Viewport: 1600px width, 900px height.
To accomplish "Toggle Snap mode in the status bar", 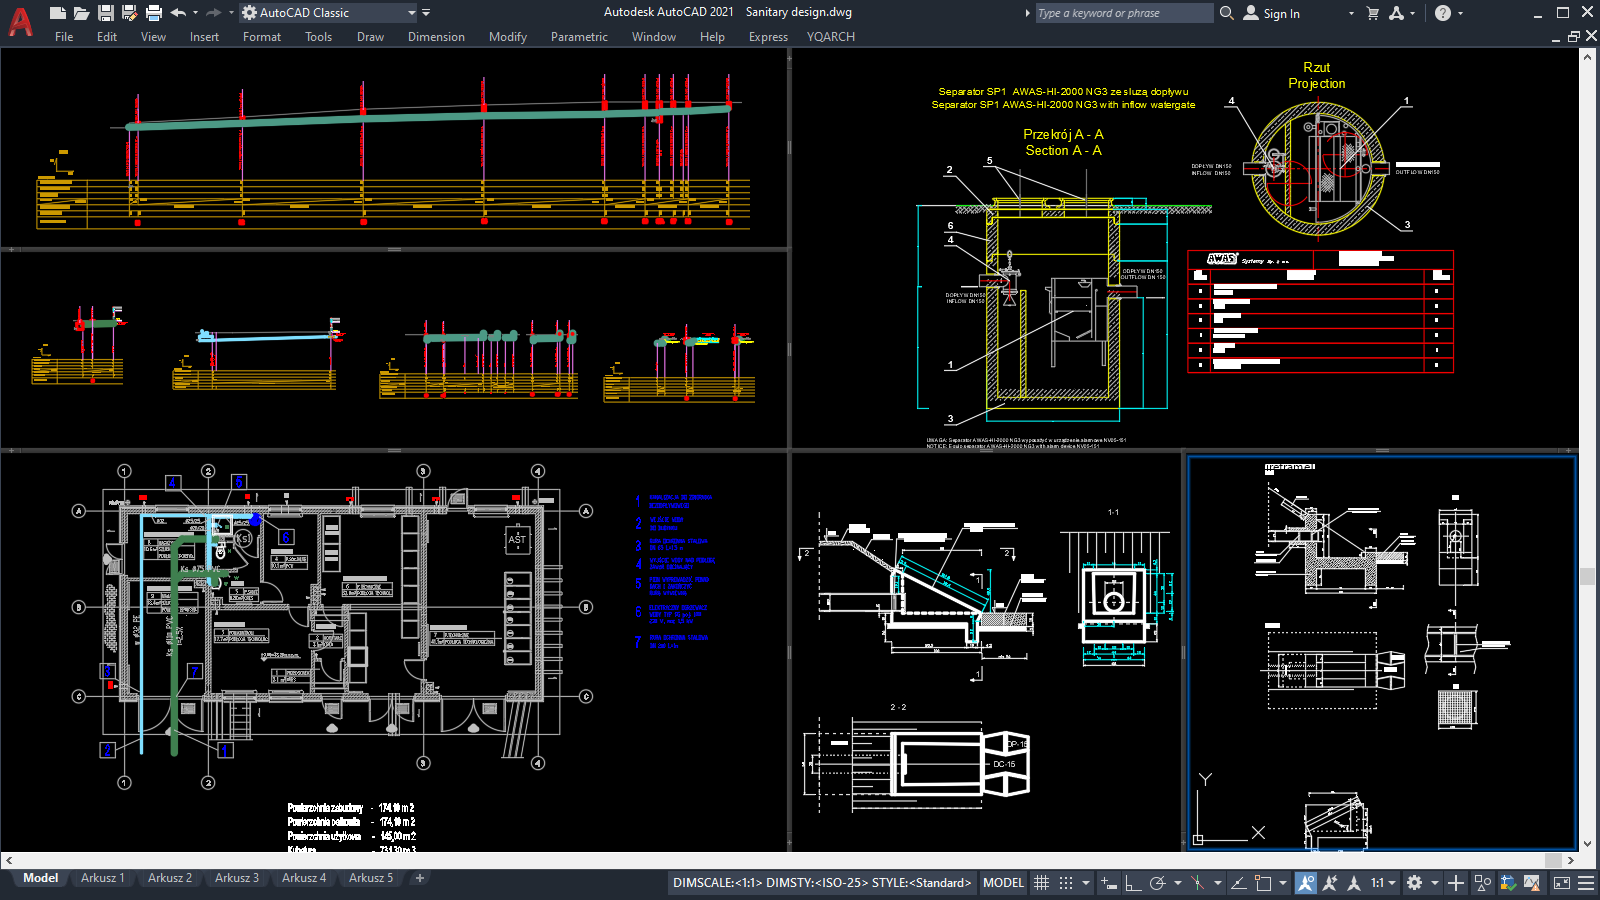I will click(x=1065, y=883).
